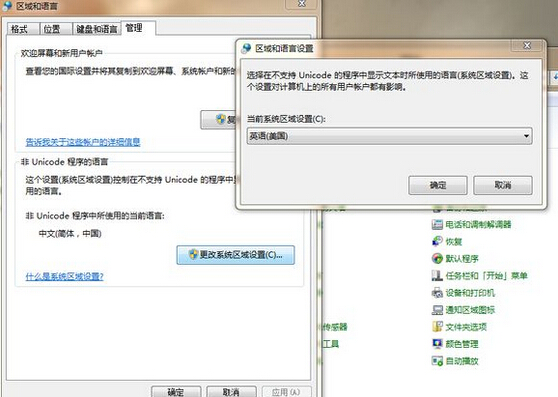Screen dimensions: 558x397
Task: Switch to the 位置 tab
Action: pos(55,29)
